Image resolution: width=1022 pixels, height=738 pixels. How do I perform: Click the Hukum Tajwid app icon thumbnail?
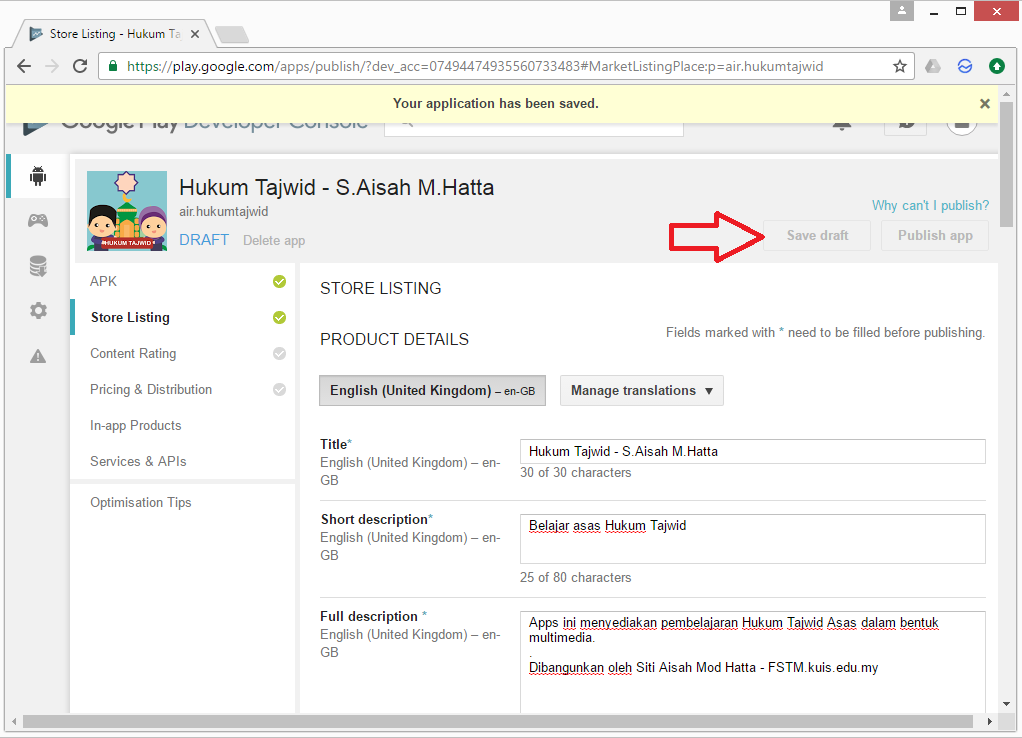pos(127,211)
